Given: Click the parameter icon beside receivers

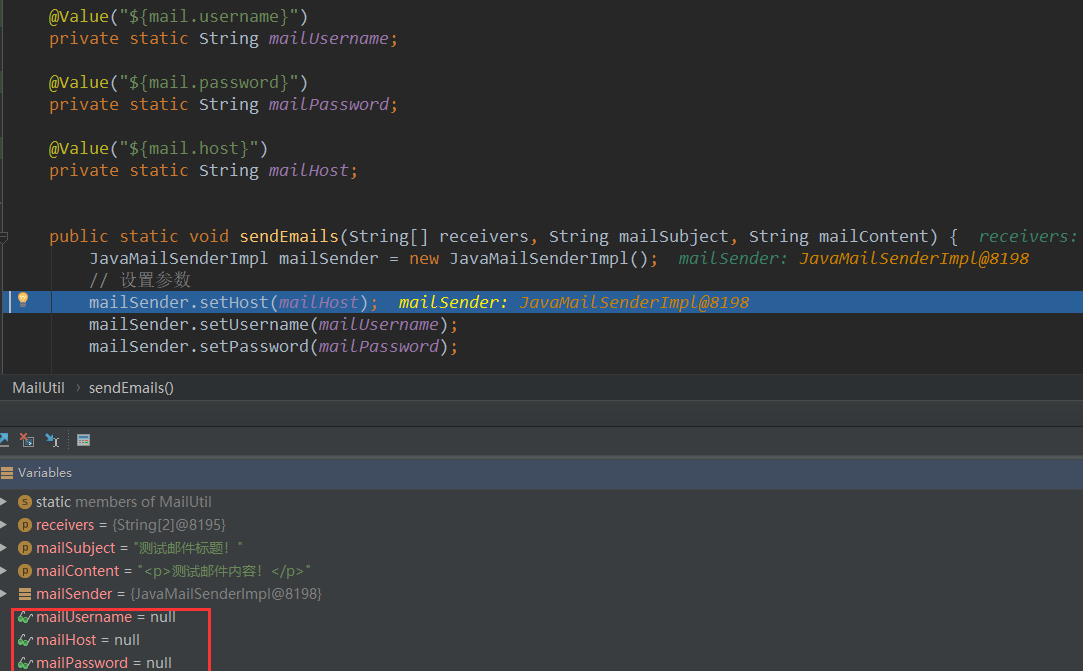Looking at the screenshot, I should click(25, 525).
